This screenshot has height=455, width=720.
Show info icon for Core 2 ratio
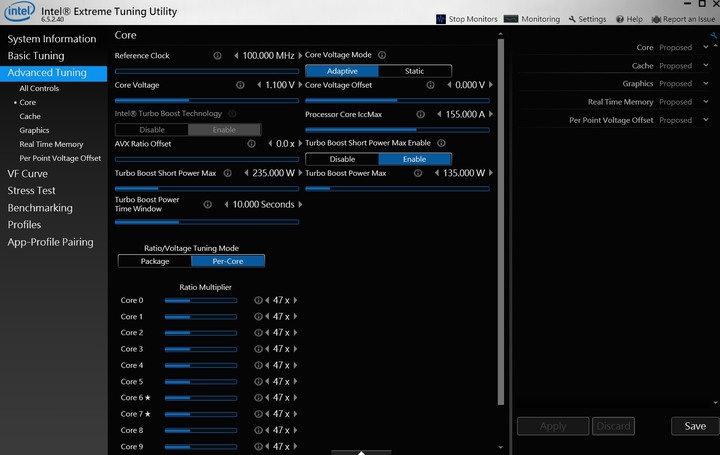point(259,332)
